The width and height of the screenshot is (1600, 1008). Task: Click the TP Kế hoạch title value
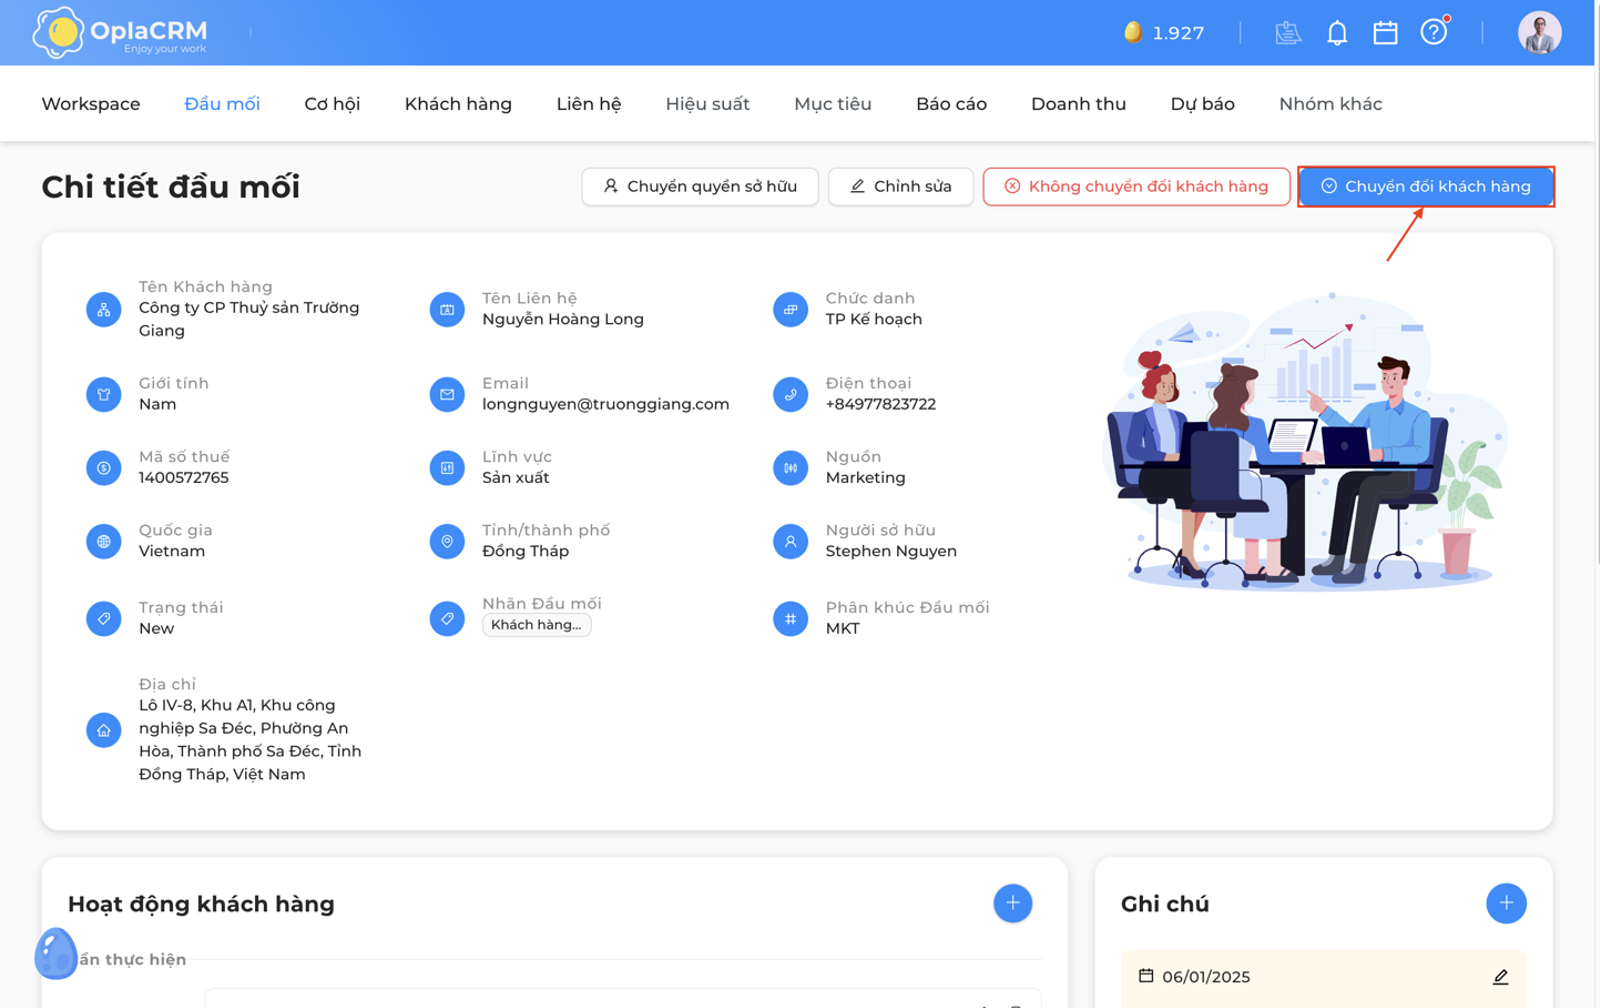pyautogui.click(x=874, y=319)
